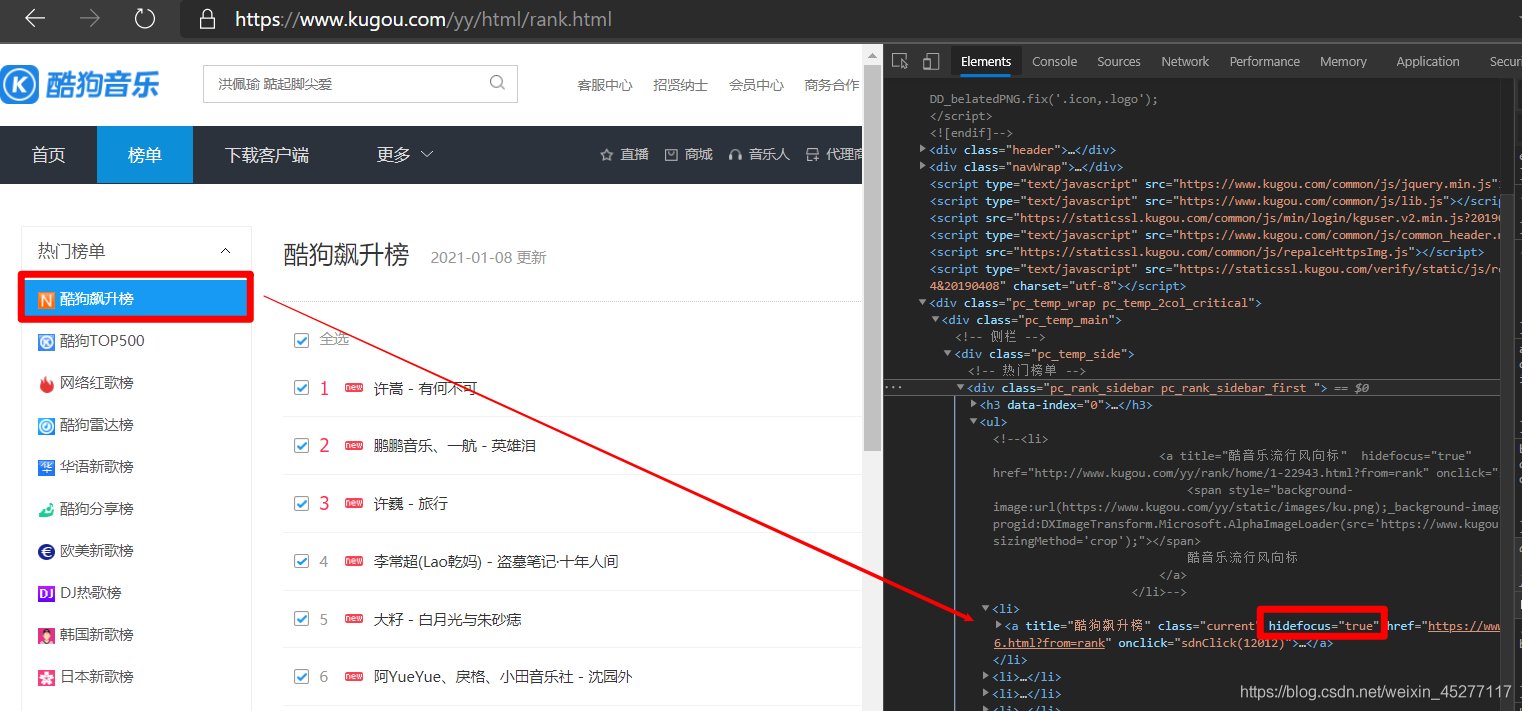Click the 商务合作 link
The image size is (1522, 711).
[832, 85]
